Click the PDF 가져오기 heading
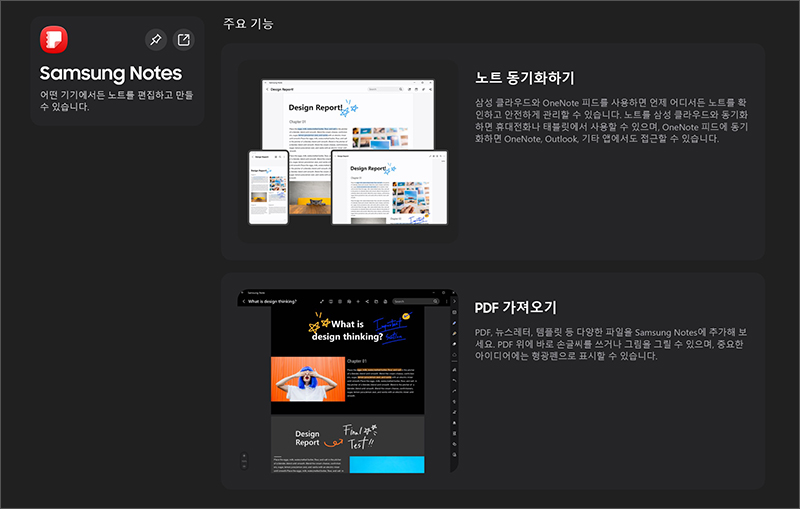The height and width of the screenshot is (509, 800). click(x=515, y=308)
